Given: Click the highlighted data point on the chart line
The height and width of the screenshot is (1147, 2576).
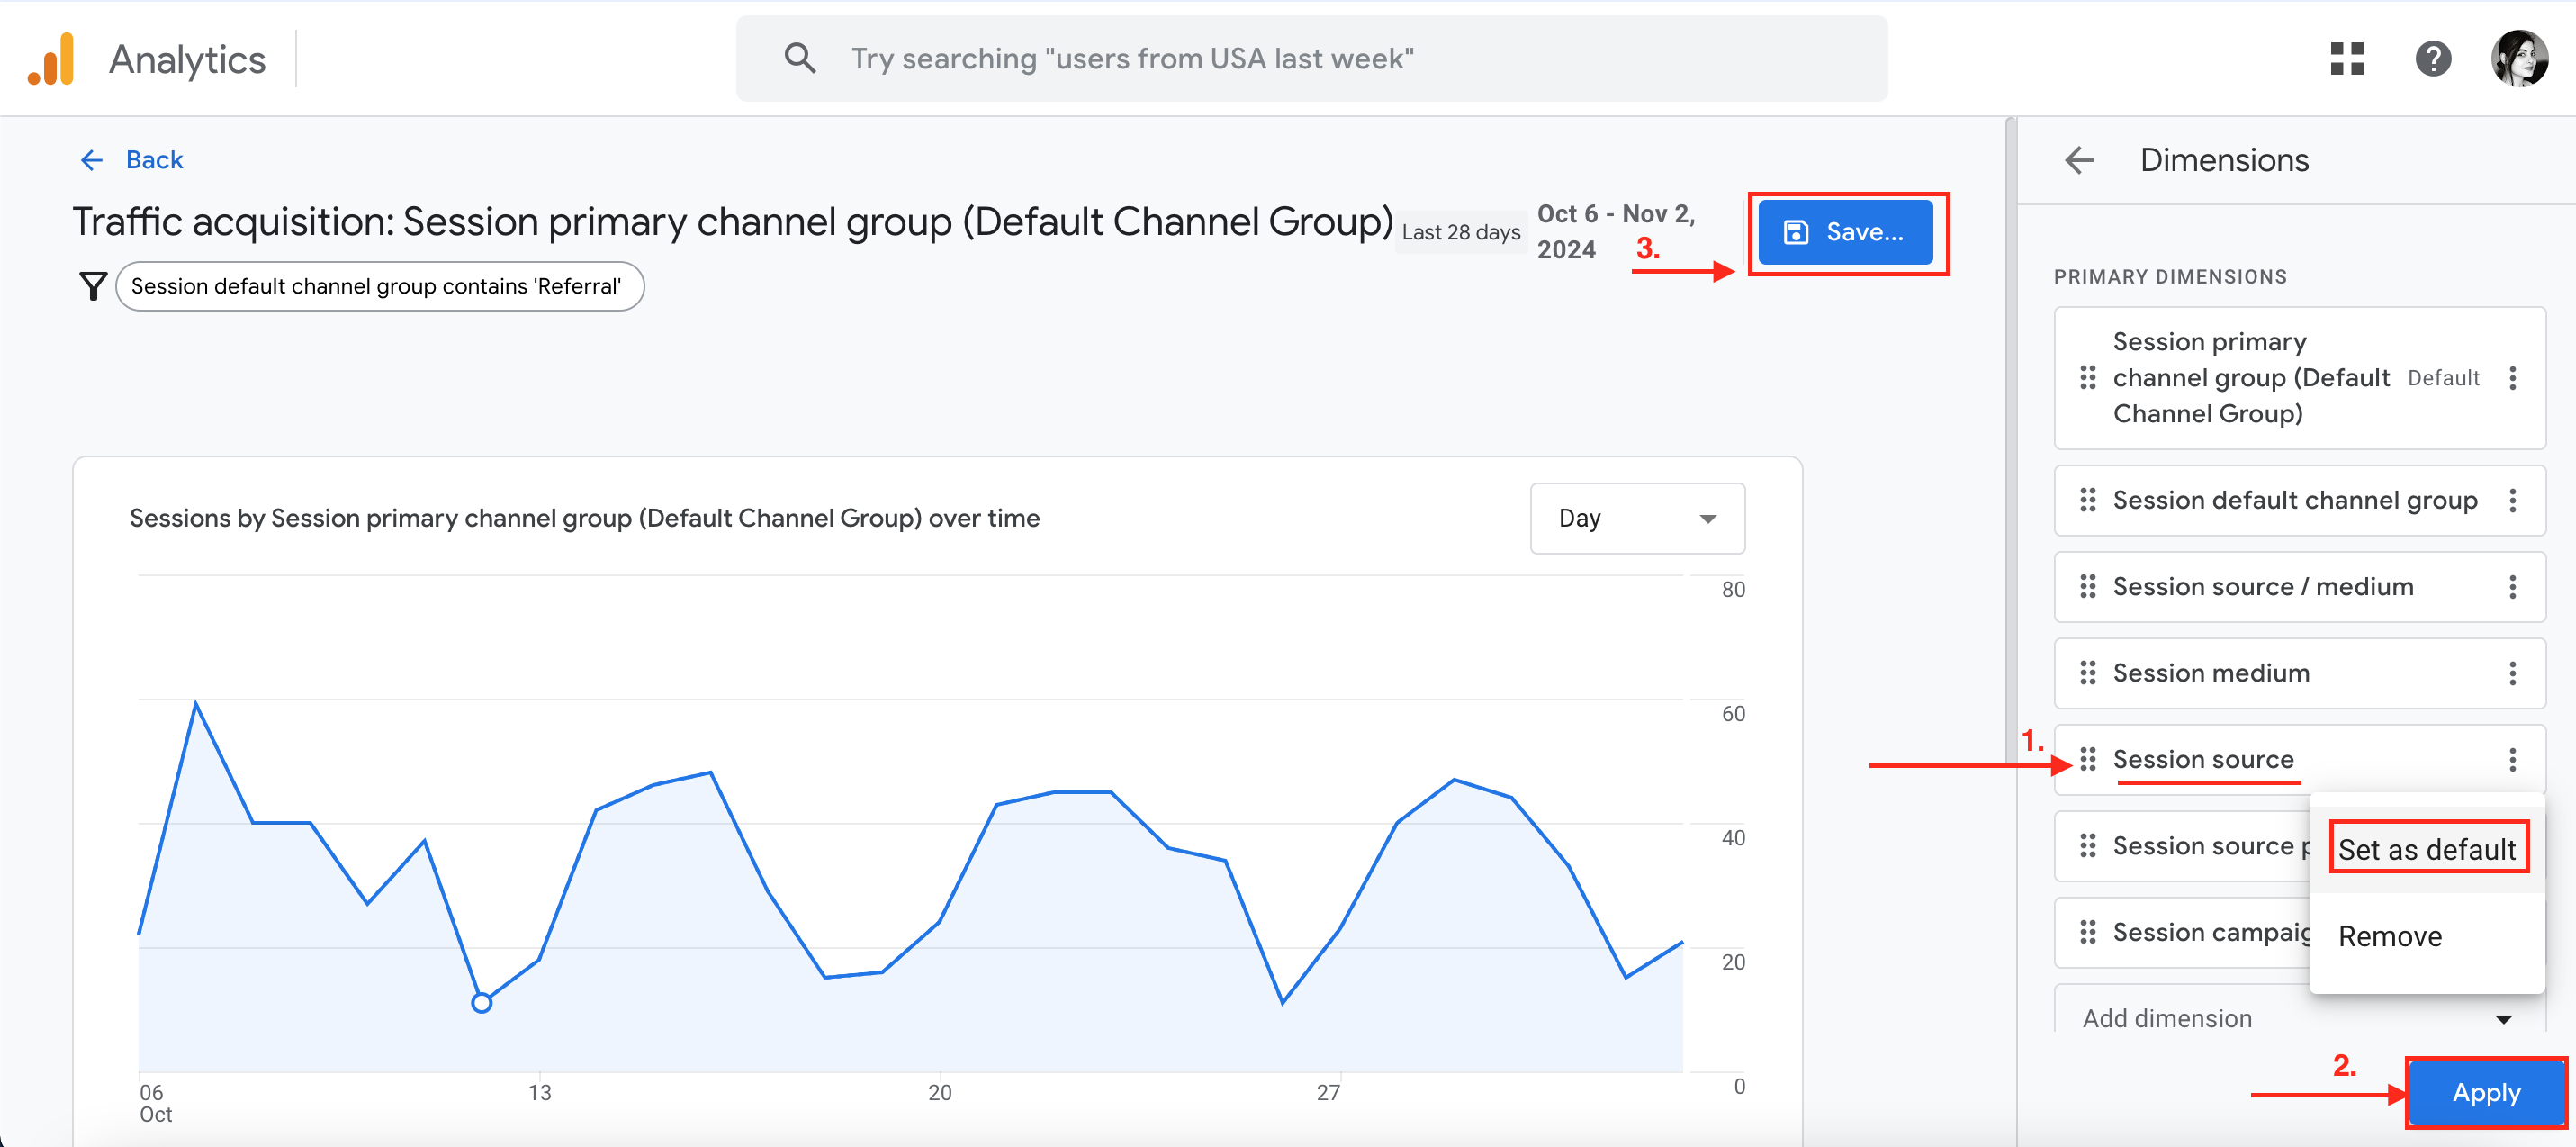Looking at the screenshot, I should coord(481,1002).
